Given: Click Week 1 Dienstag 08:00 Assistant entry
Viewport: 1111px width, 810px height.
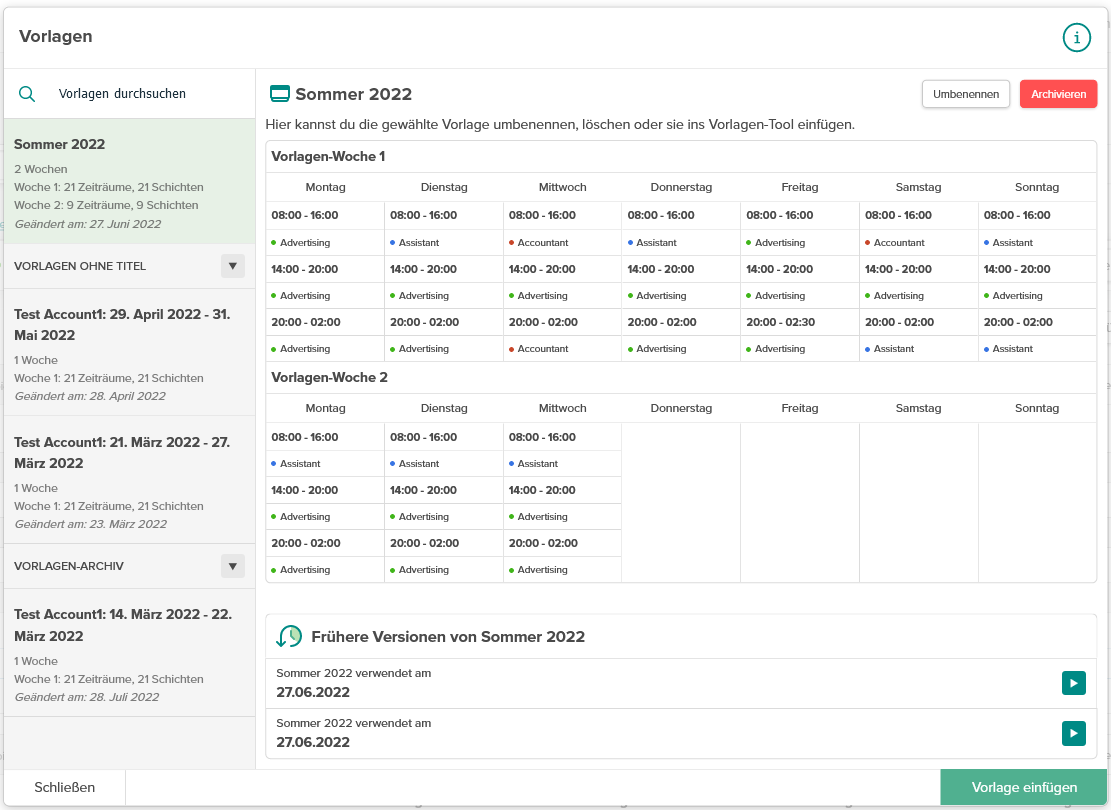Looking at the screenshot, I should click(x=414, y=242).
